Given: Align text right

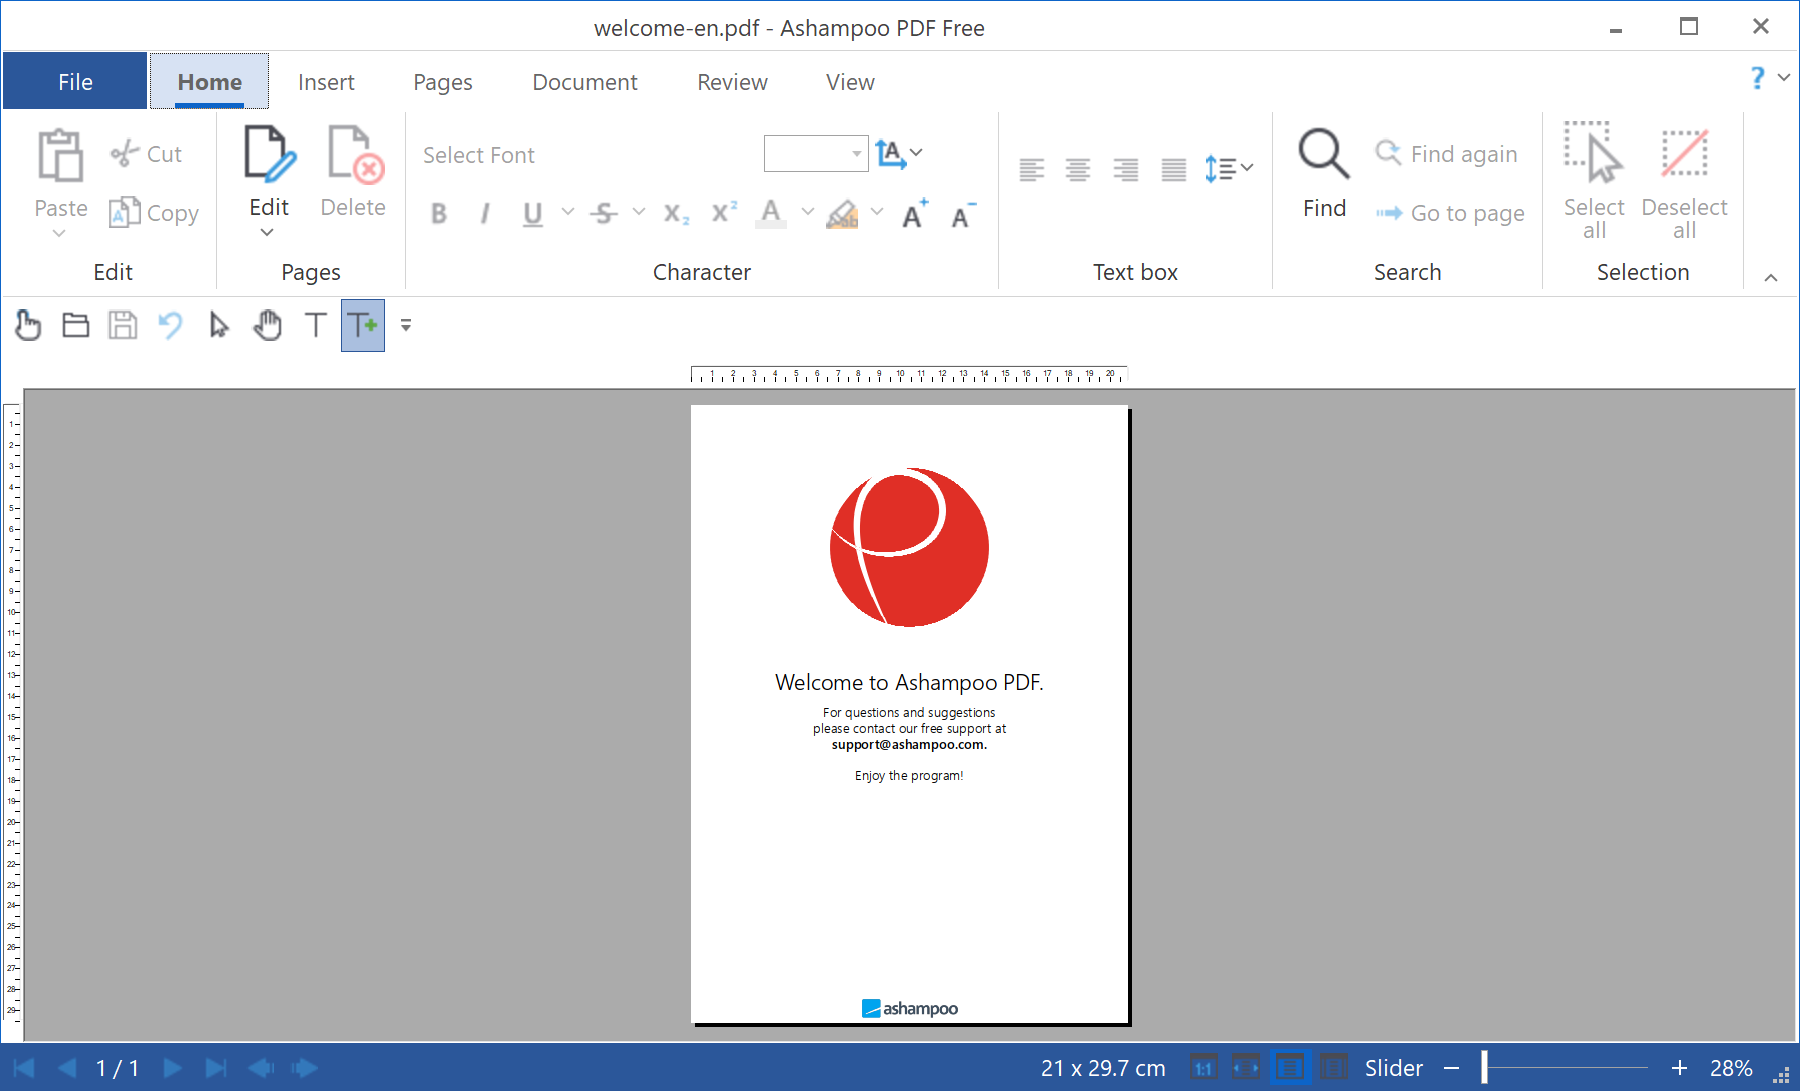Looking at the screenshot, I should [1126, 169].
